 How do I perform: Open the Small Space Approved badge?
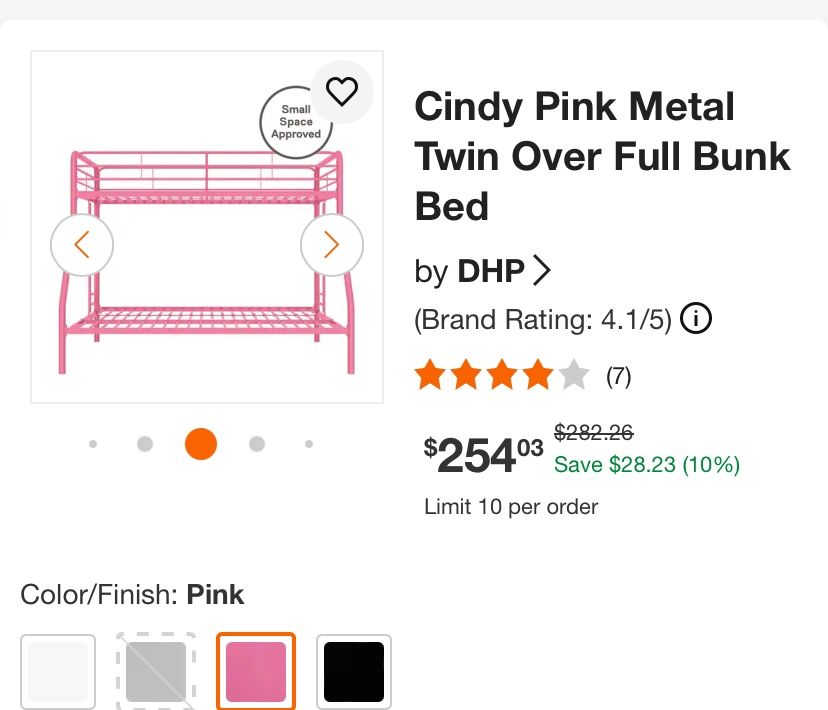point(296,119)
